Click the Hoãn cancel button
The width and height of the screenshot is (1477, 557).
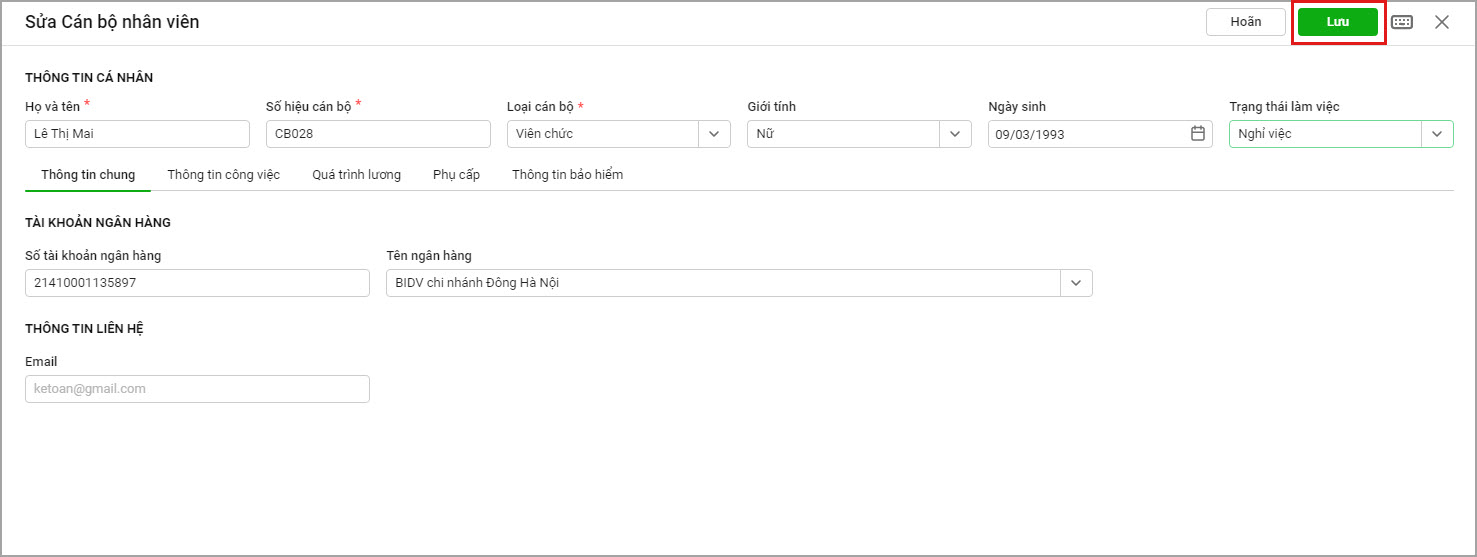point(1246,22)
